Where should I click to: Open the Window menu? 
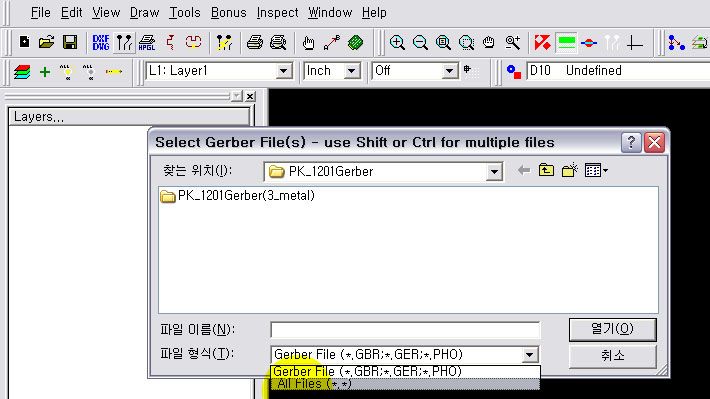(x=330, y=13)
